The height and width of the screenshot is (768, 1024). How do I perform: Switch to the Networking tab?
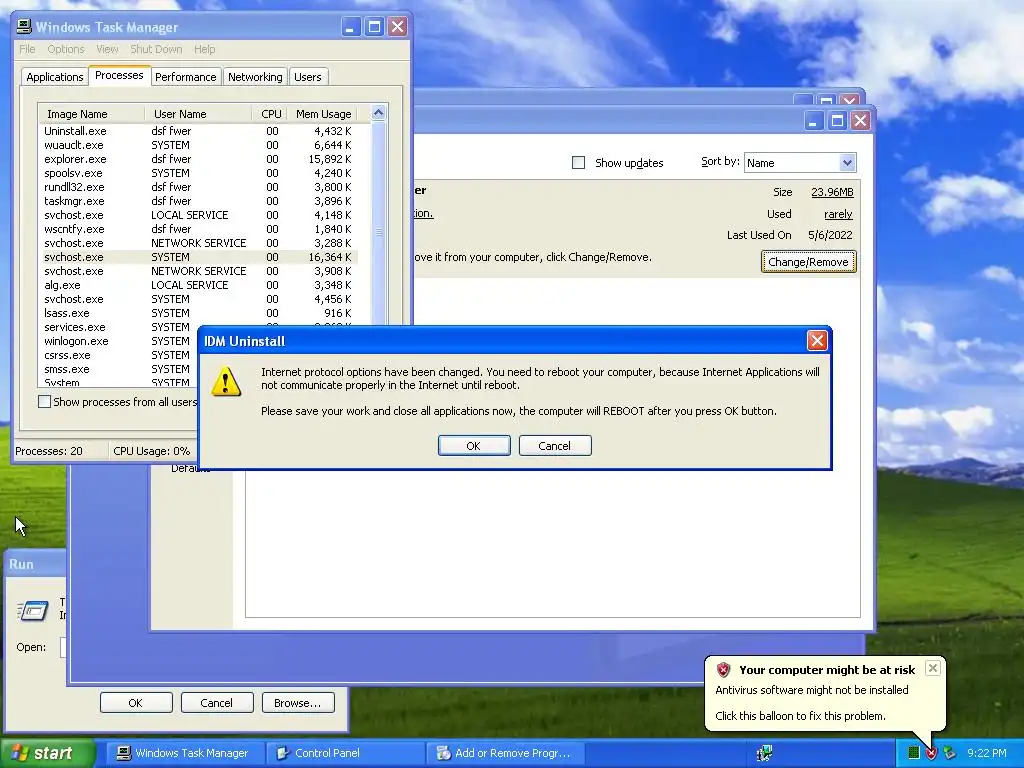tap(255, 77)
